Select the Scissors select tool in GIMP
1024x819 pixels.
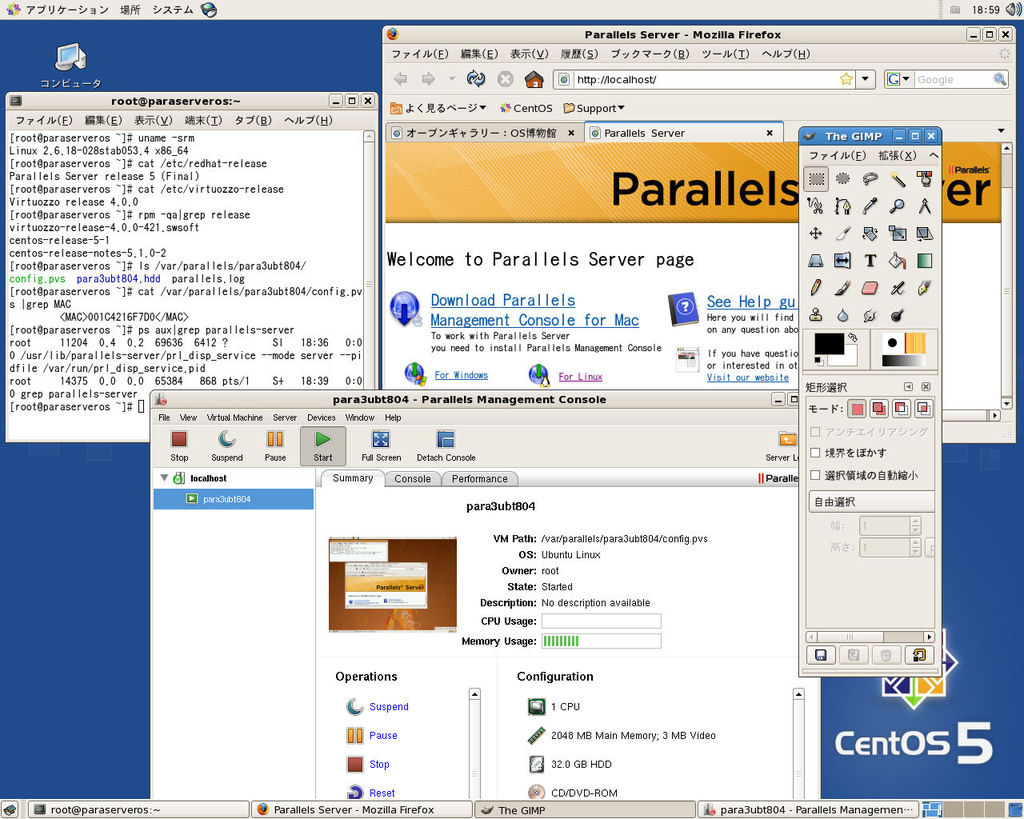[x=816, y=206]
